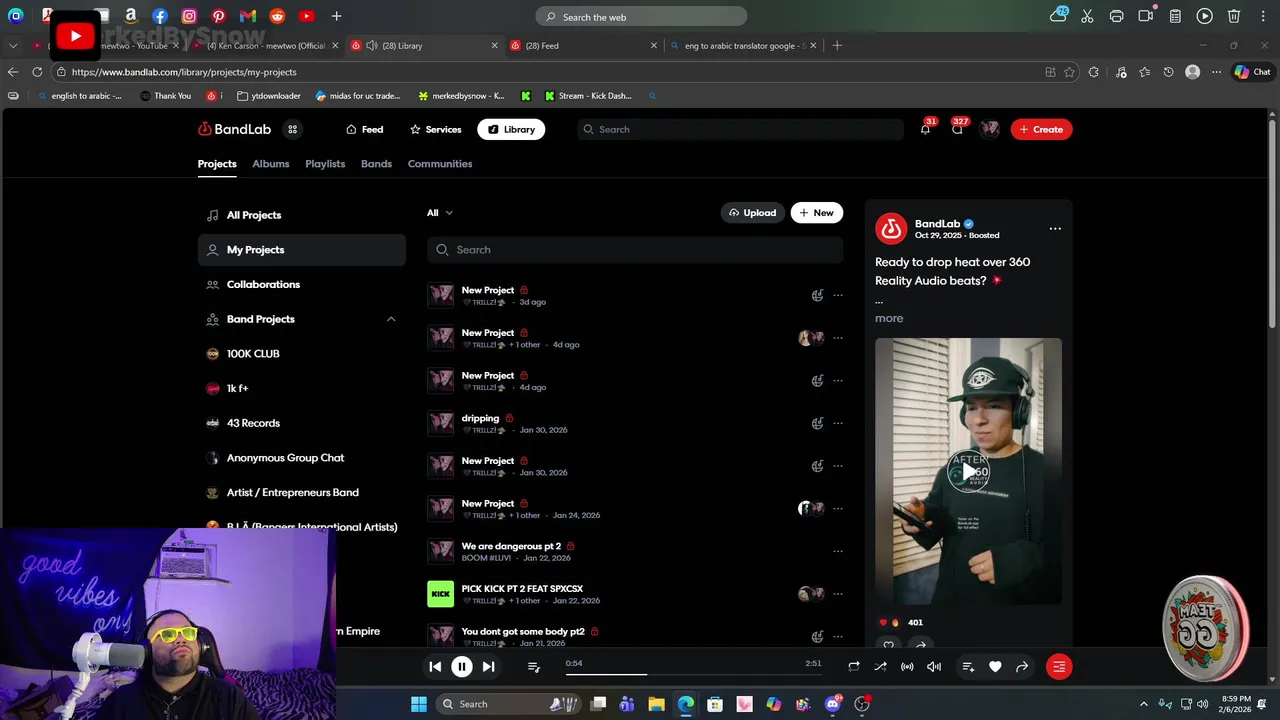Viewport: 1280px width, 720px height.
Task: Open the notifications bell
Action: point(925,129)
